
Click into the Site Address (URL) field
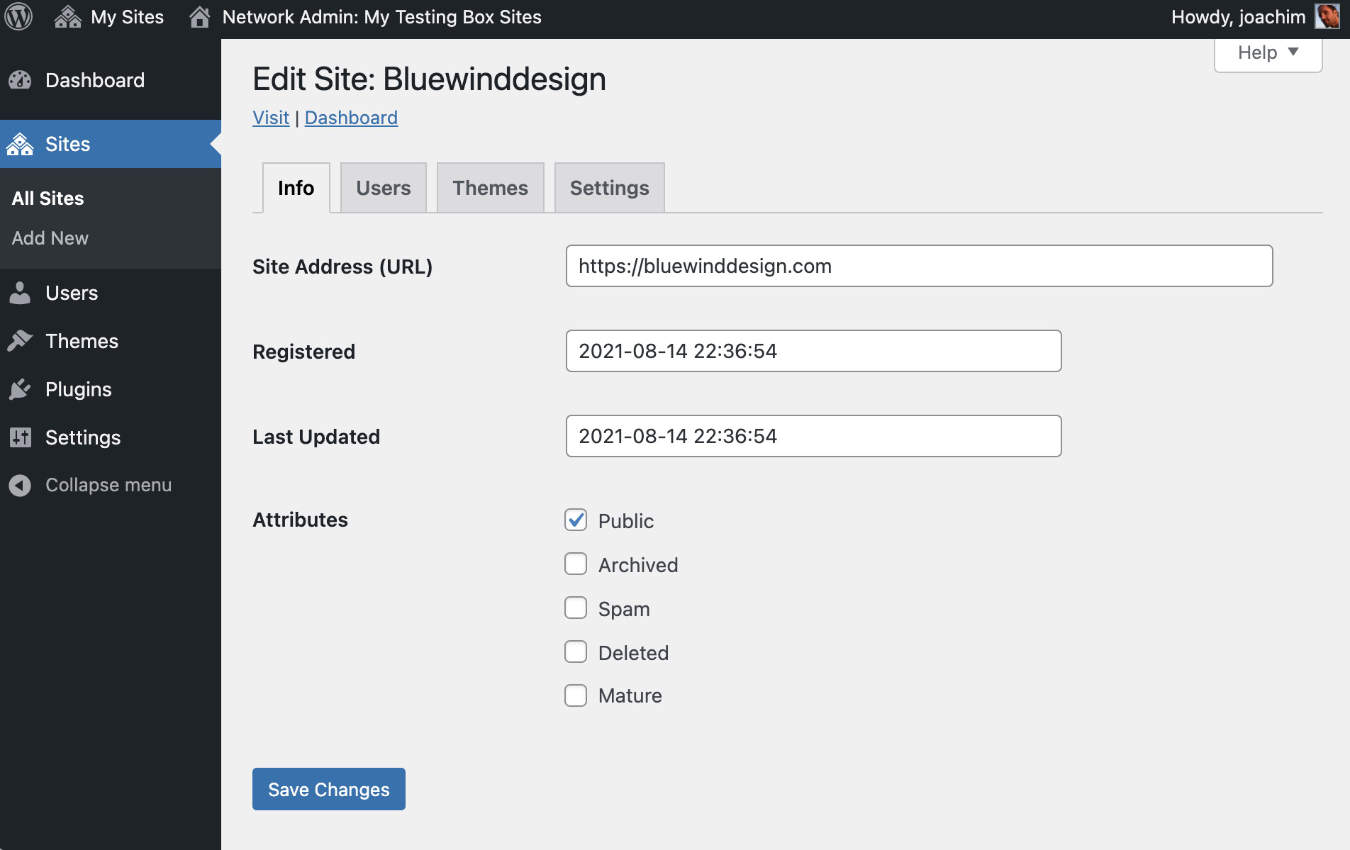(x=919, y=266)
